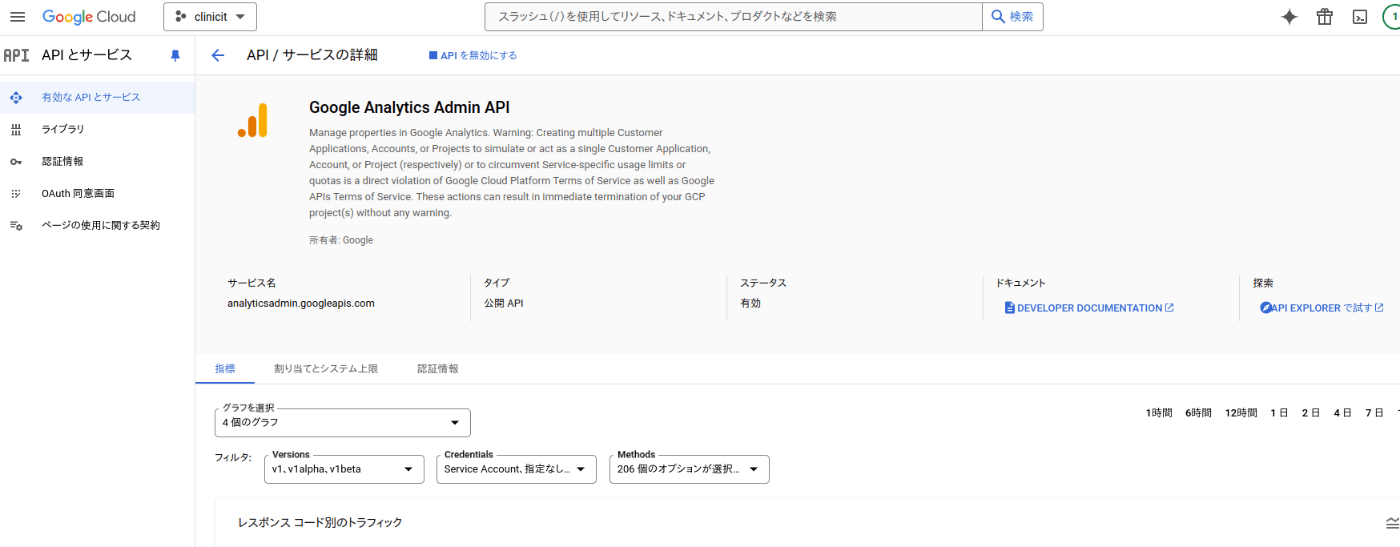Click the ページの使用に関する契約 settings icon
The height and width of the screenshot is (547, 1400).
pyautogui.click(x=16, y=225)
